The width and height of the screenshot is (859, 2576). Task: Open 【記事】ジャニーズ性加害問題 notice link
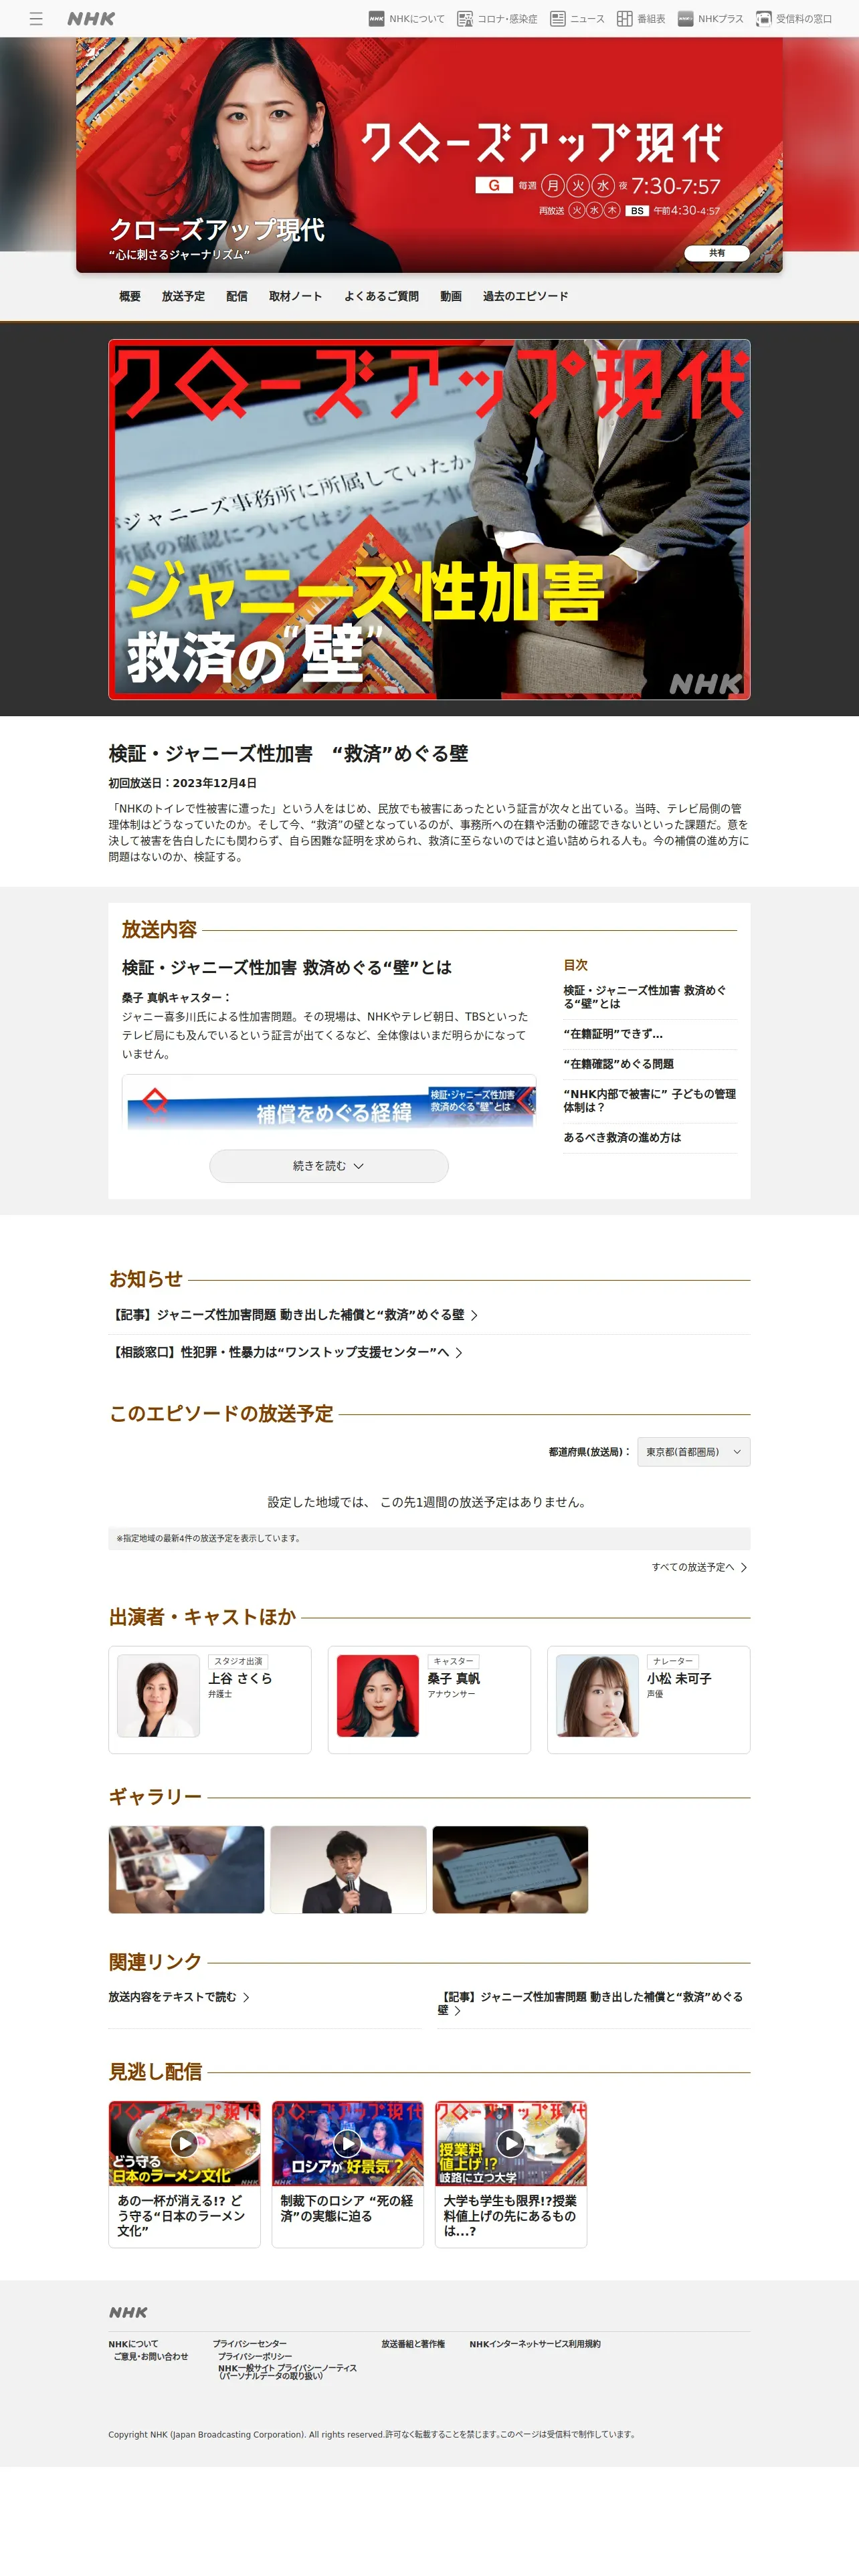(x=293, y=1315)
